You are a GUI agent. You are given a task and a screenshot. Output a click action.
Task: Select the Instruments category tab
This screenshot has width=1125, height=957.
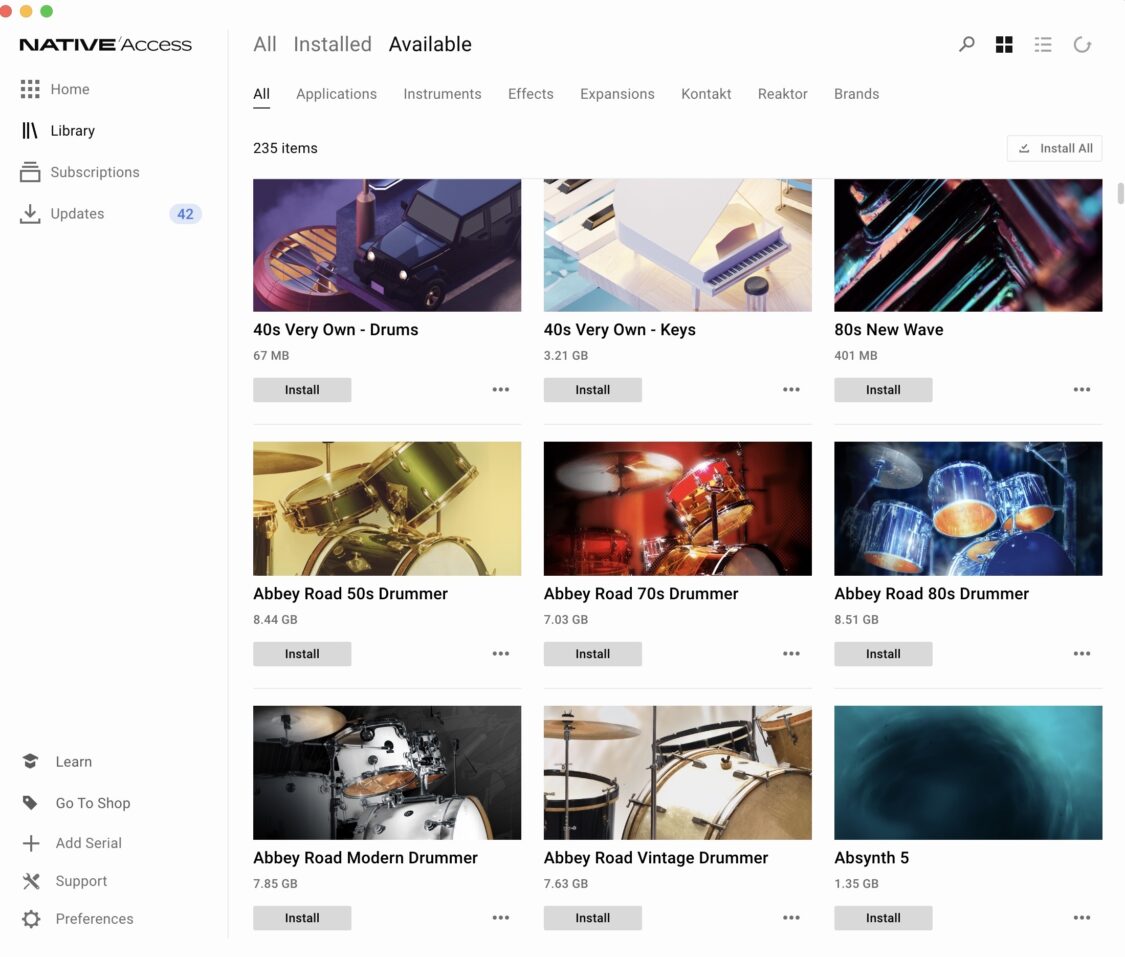(x=442, y=94)
